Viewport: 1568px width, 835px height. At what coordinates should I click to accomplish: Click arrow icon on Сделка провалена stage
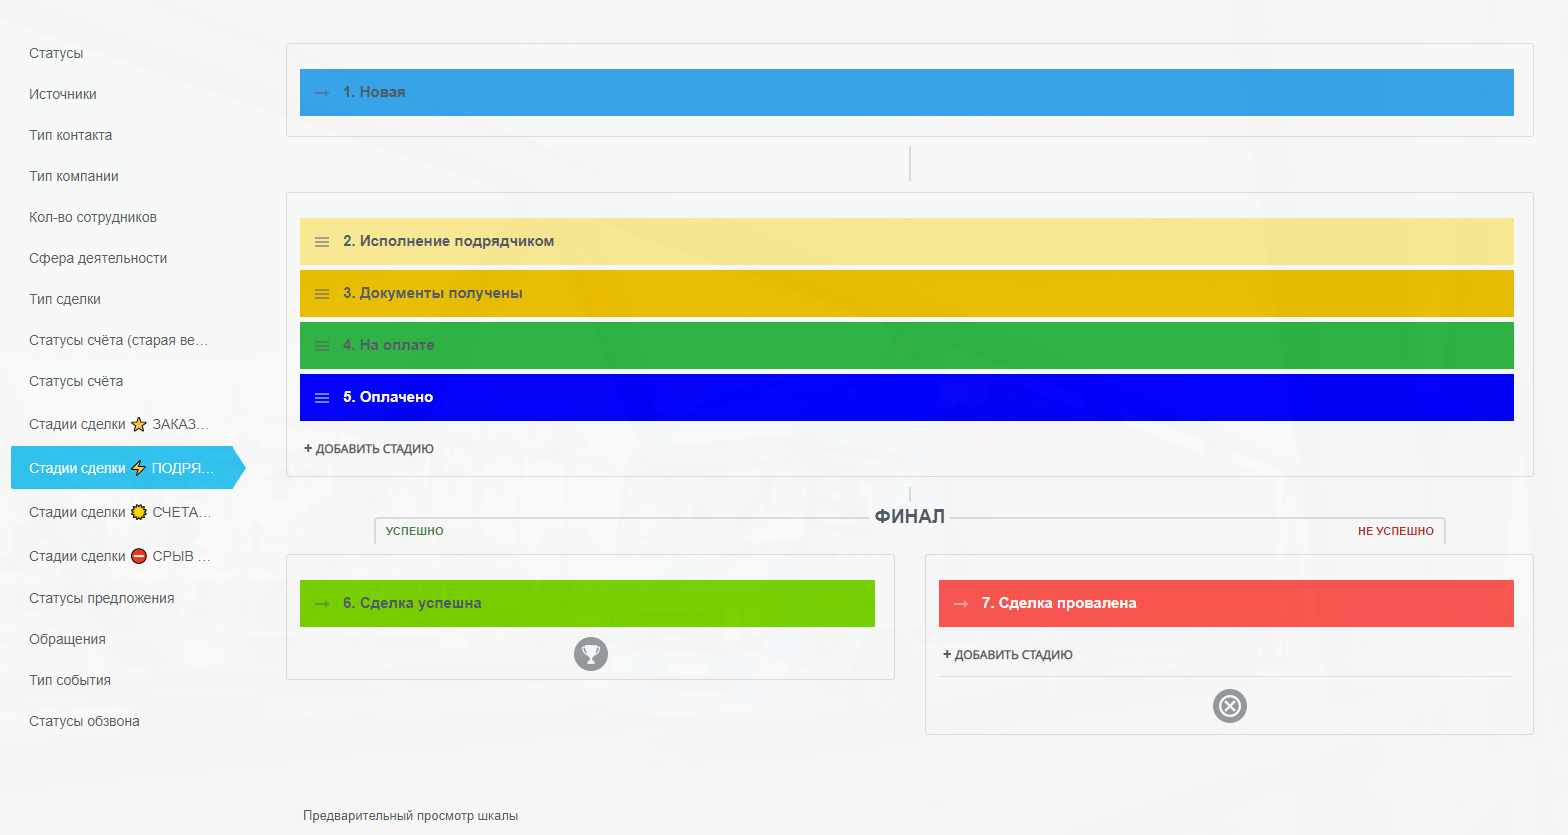coord(961,604)
